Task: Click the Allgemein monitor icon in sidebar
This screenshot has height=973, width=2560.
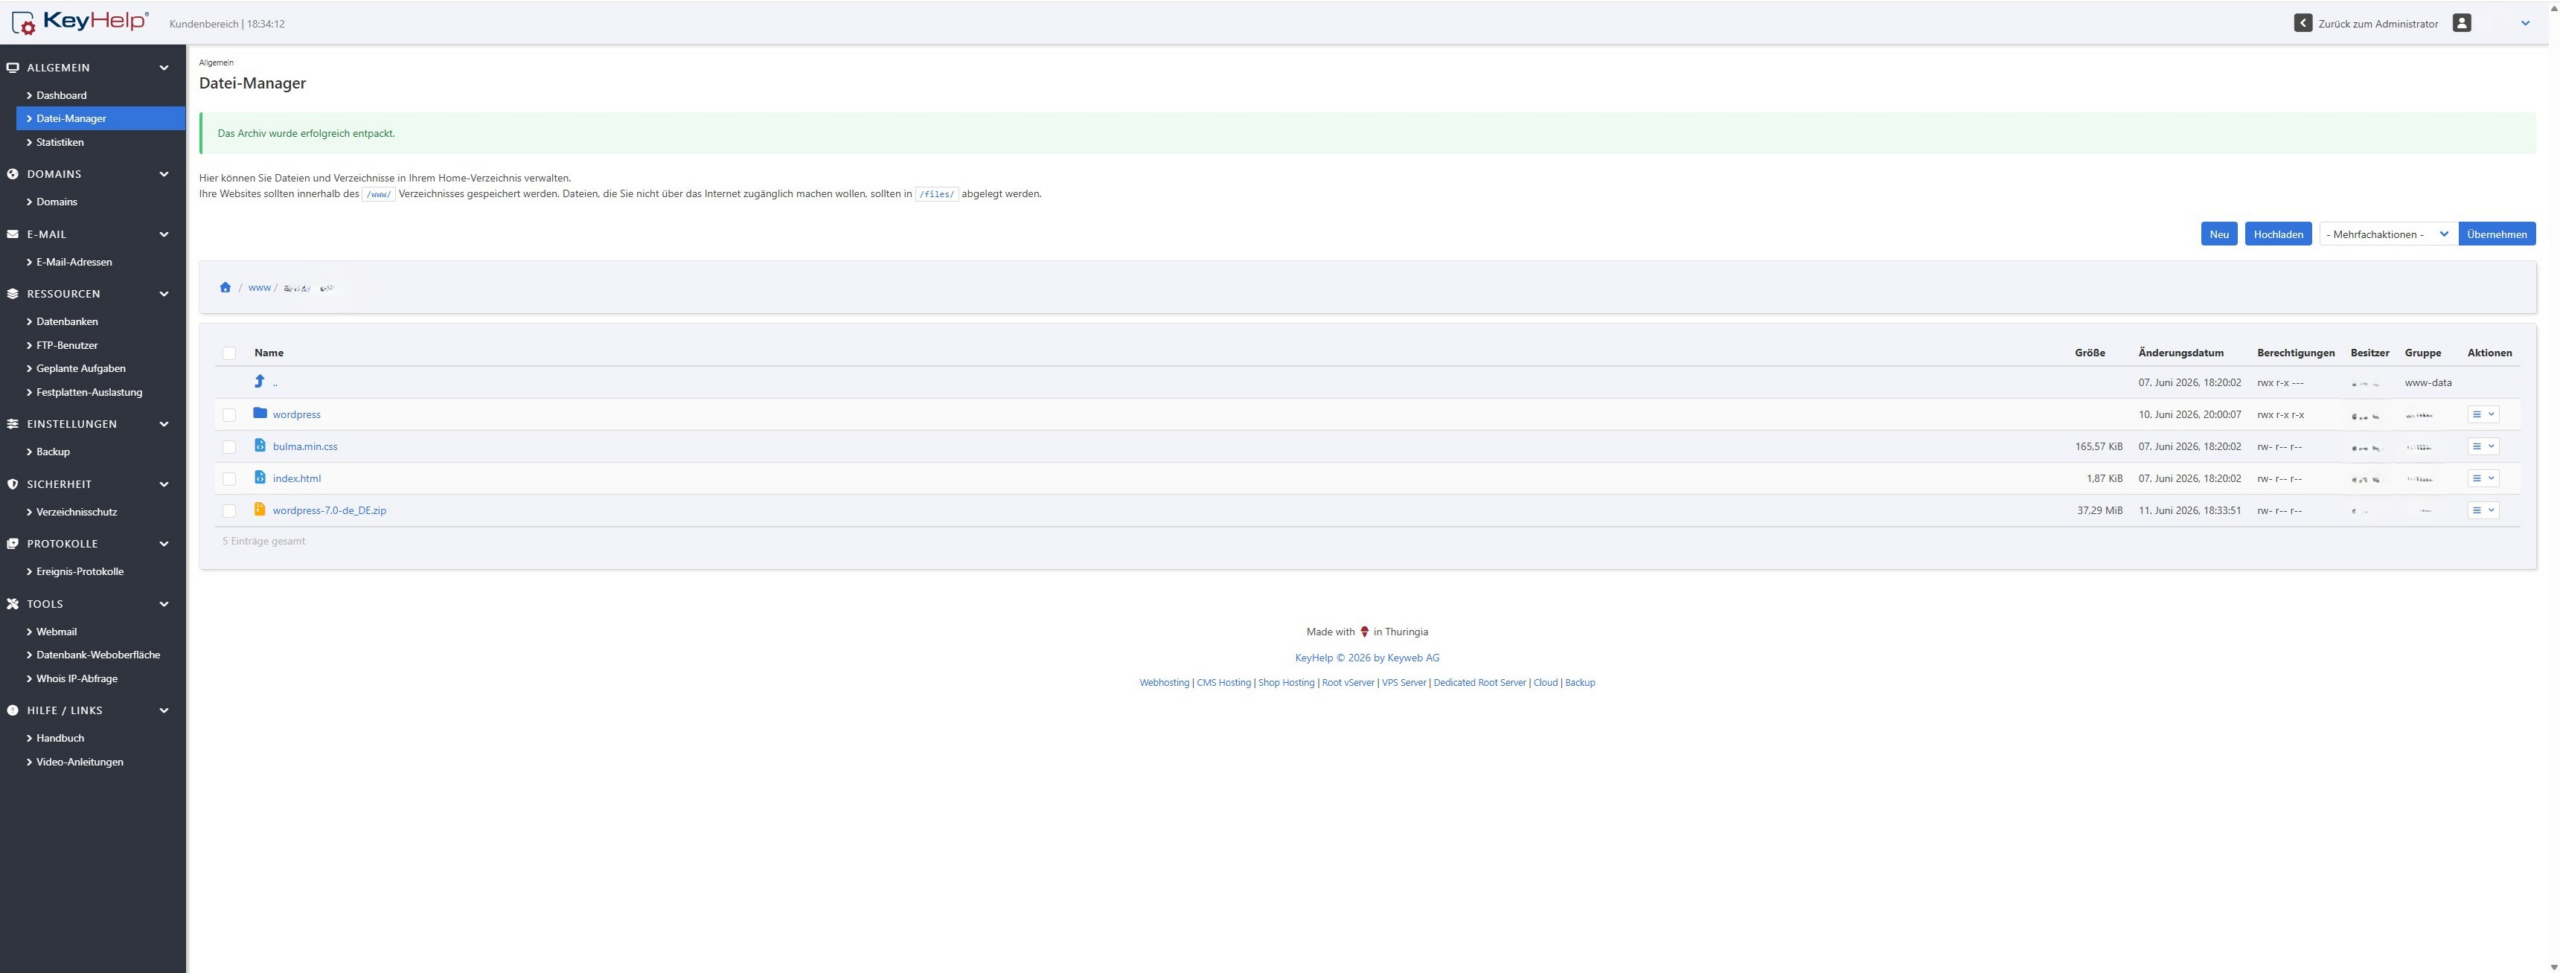Action: click(x=13, y=68)
